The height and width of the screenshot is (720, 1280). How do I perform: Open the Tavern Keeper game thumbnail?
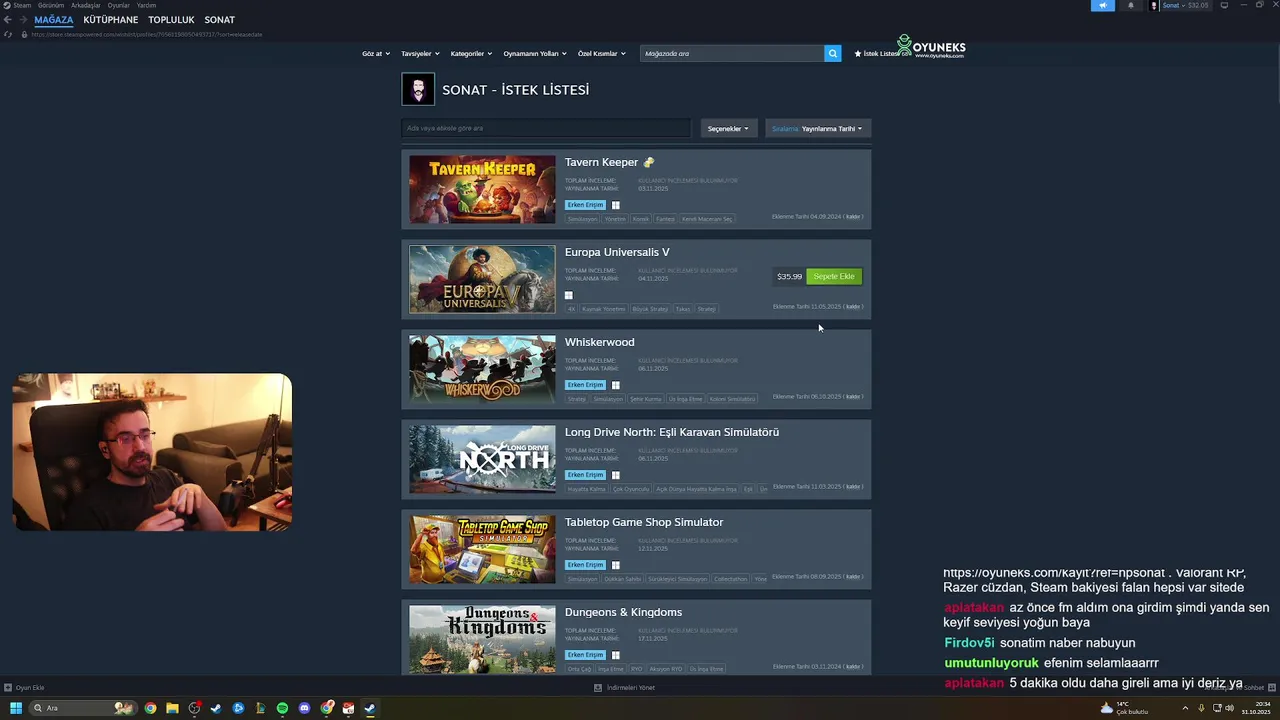pos(482,189)
